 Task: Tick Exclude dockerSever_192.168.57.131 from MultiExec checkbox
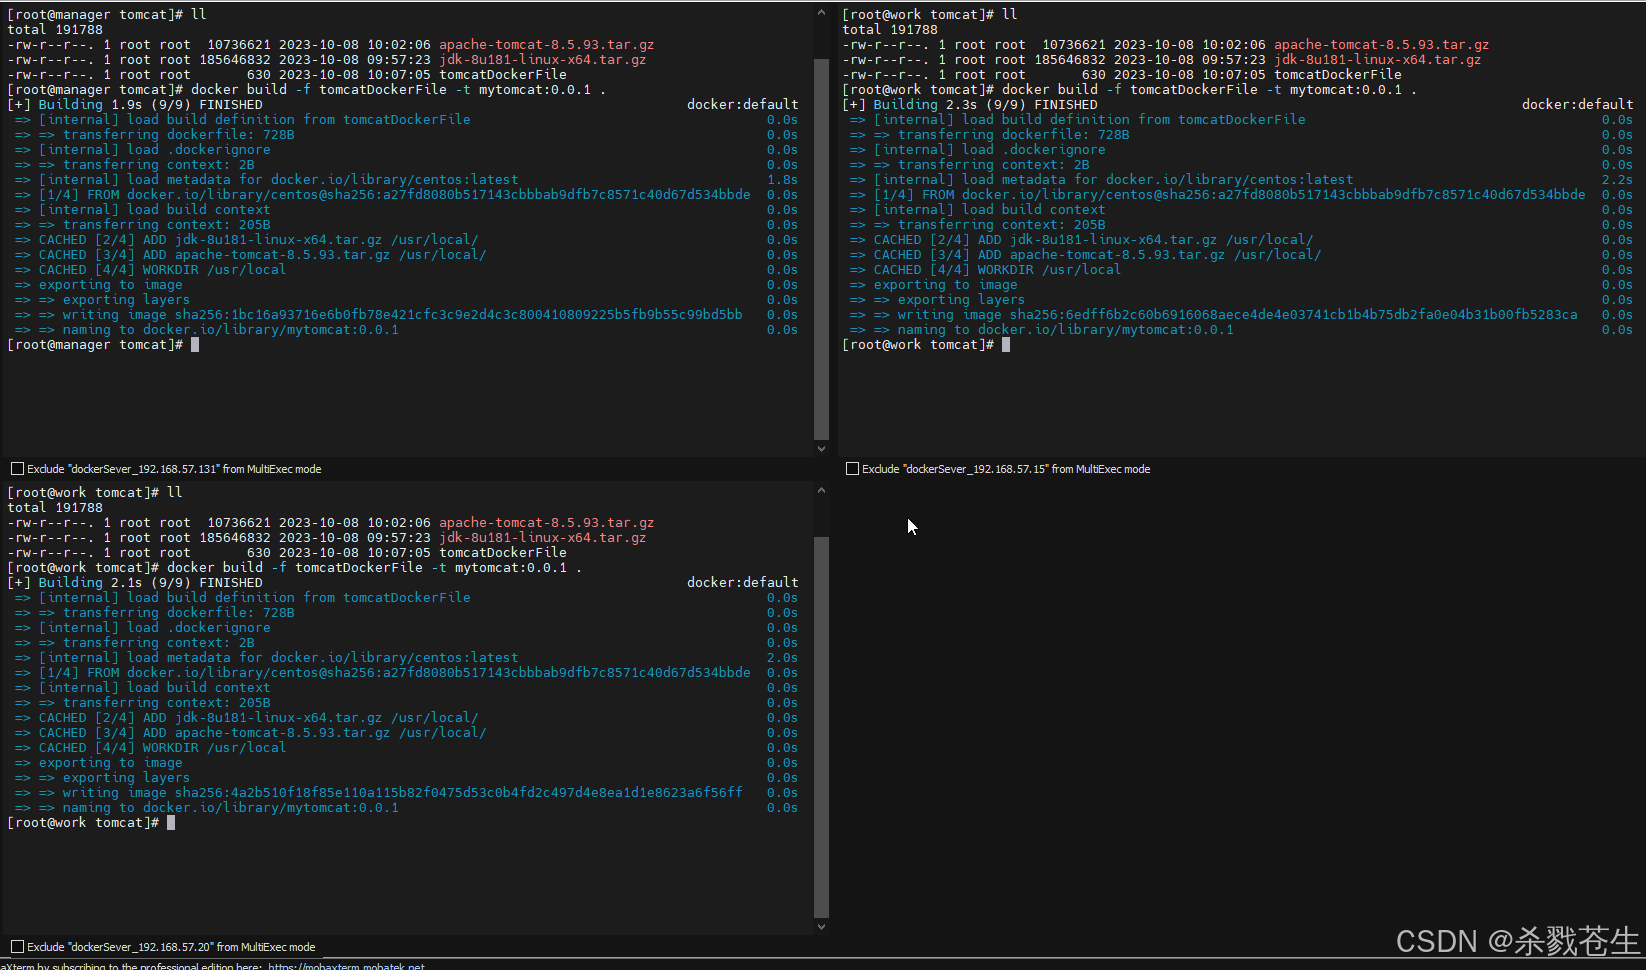pyautogui.click(x=17, y=469)
